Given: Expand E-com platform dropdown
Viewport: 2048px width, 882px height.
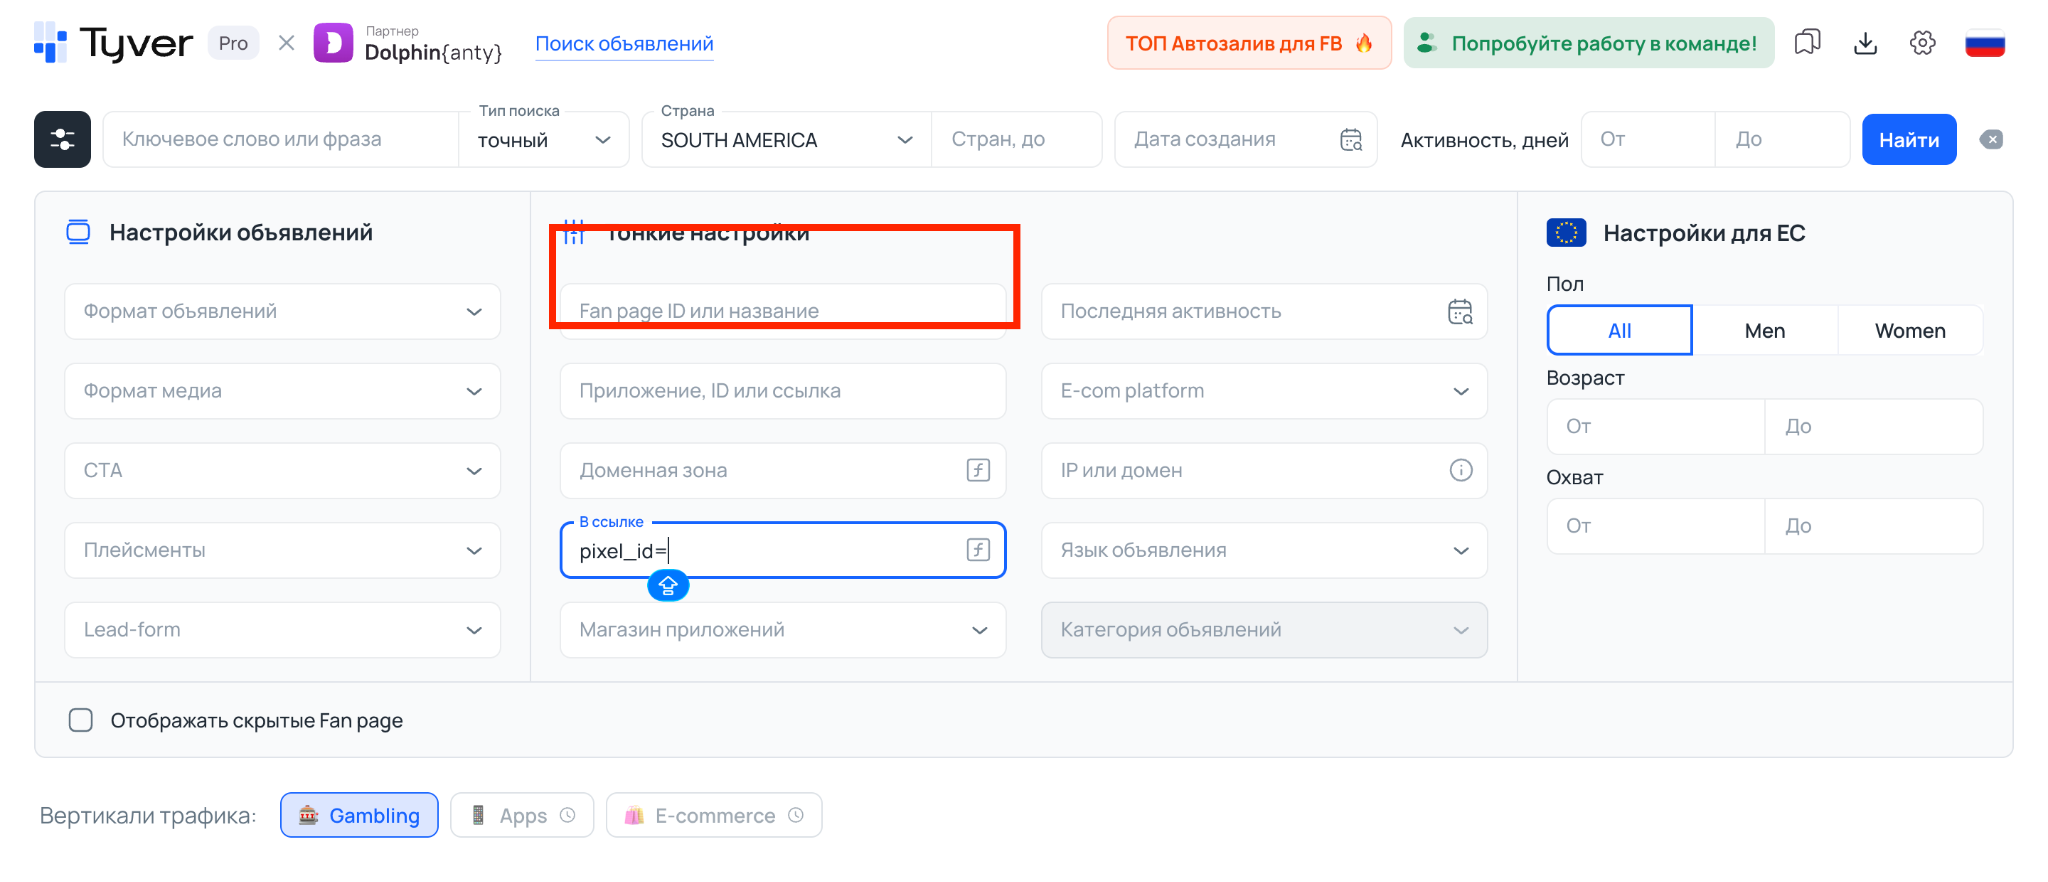Looking at the screenshot, I should [1263, 391].
